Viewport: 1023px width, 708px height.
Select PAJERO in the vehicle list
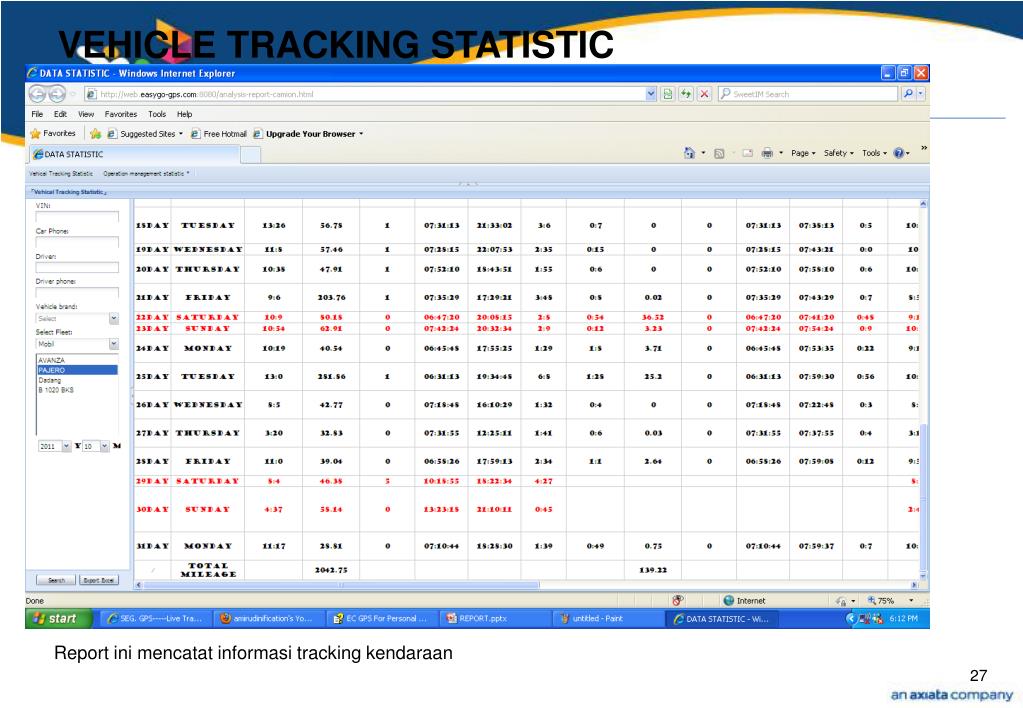77,370
